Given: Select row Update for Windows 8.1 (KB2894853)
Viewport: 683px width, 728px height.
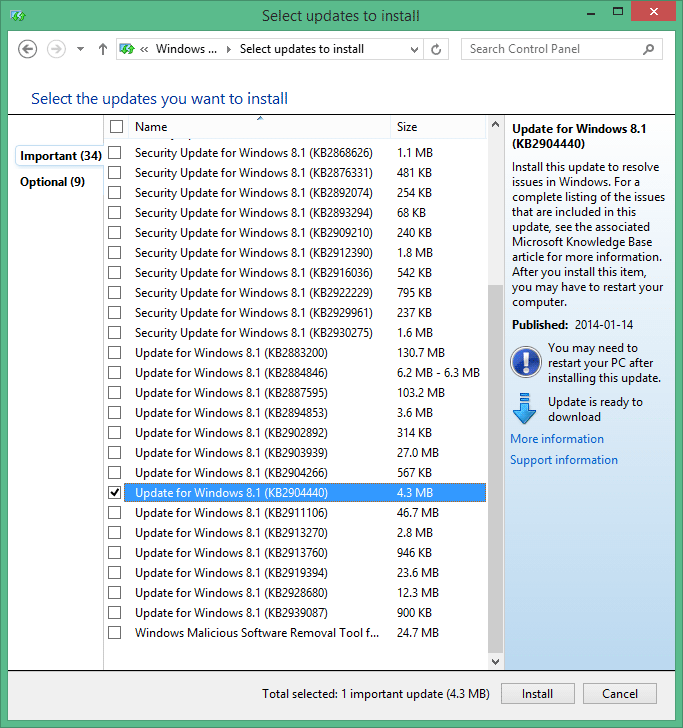Looking at the screenshot, I should [305, 413].
